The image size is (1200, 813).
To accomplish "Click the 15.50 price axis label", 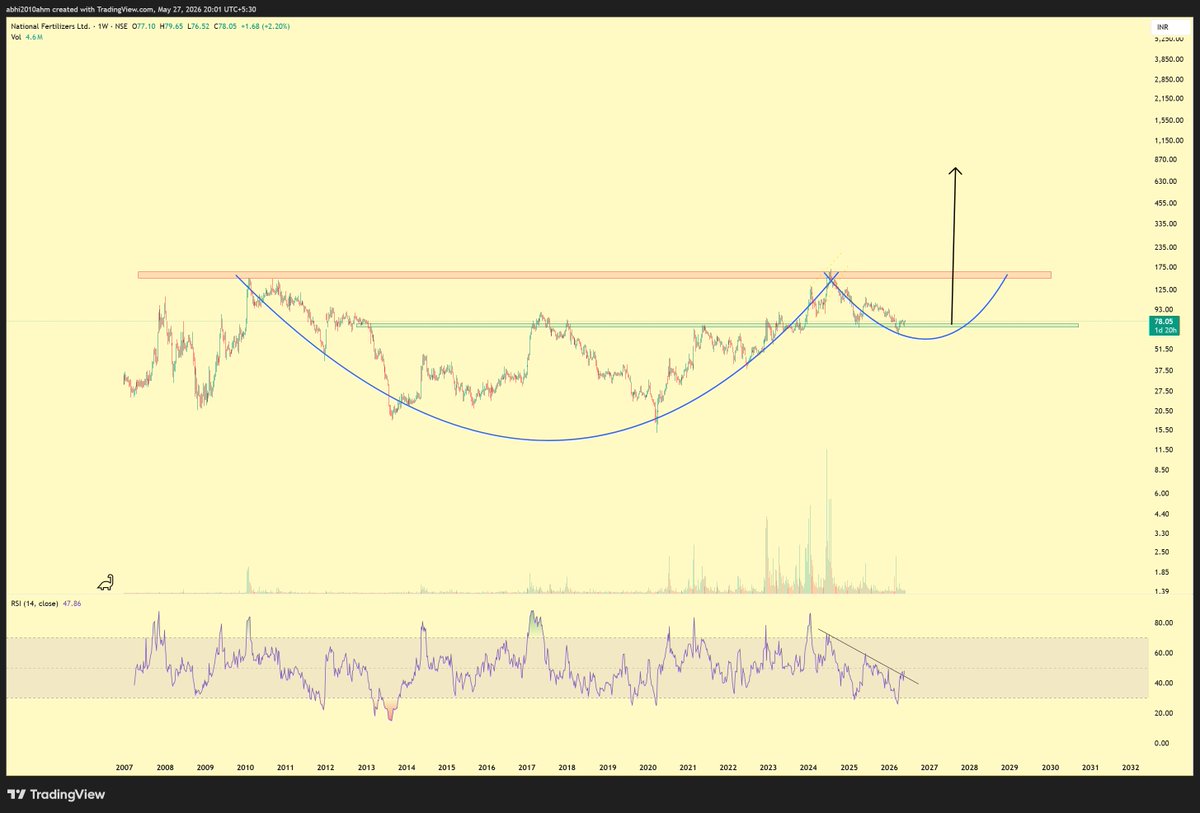I will pyautogui.click(x=1164, y=430).
